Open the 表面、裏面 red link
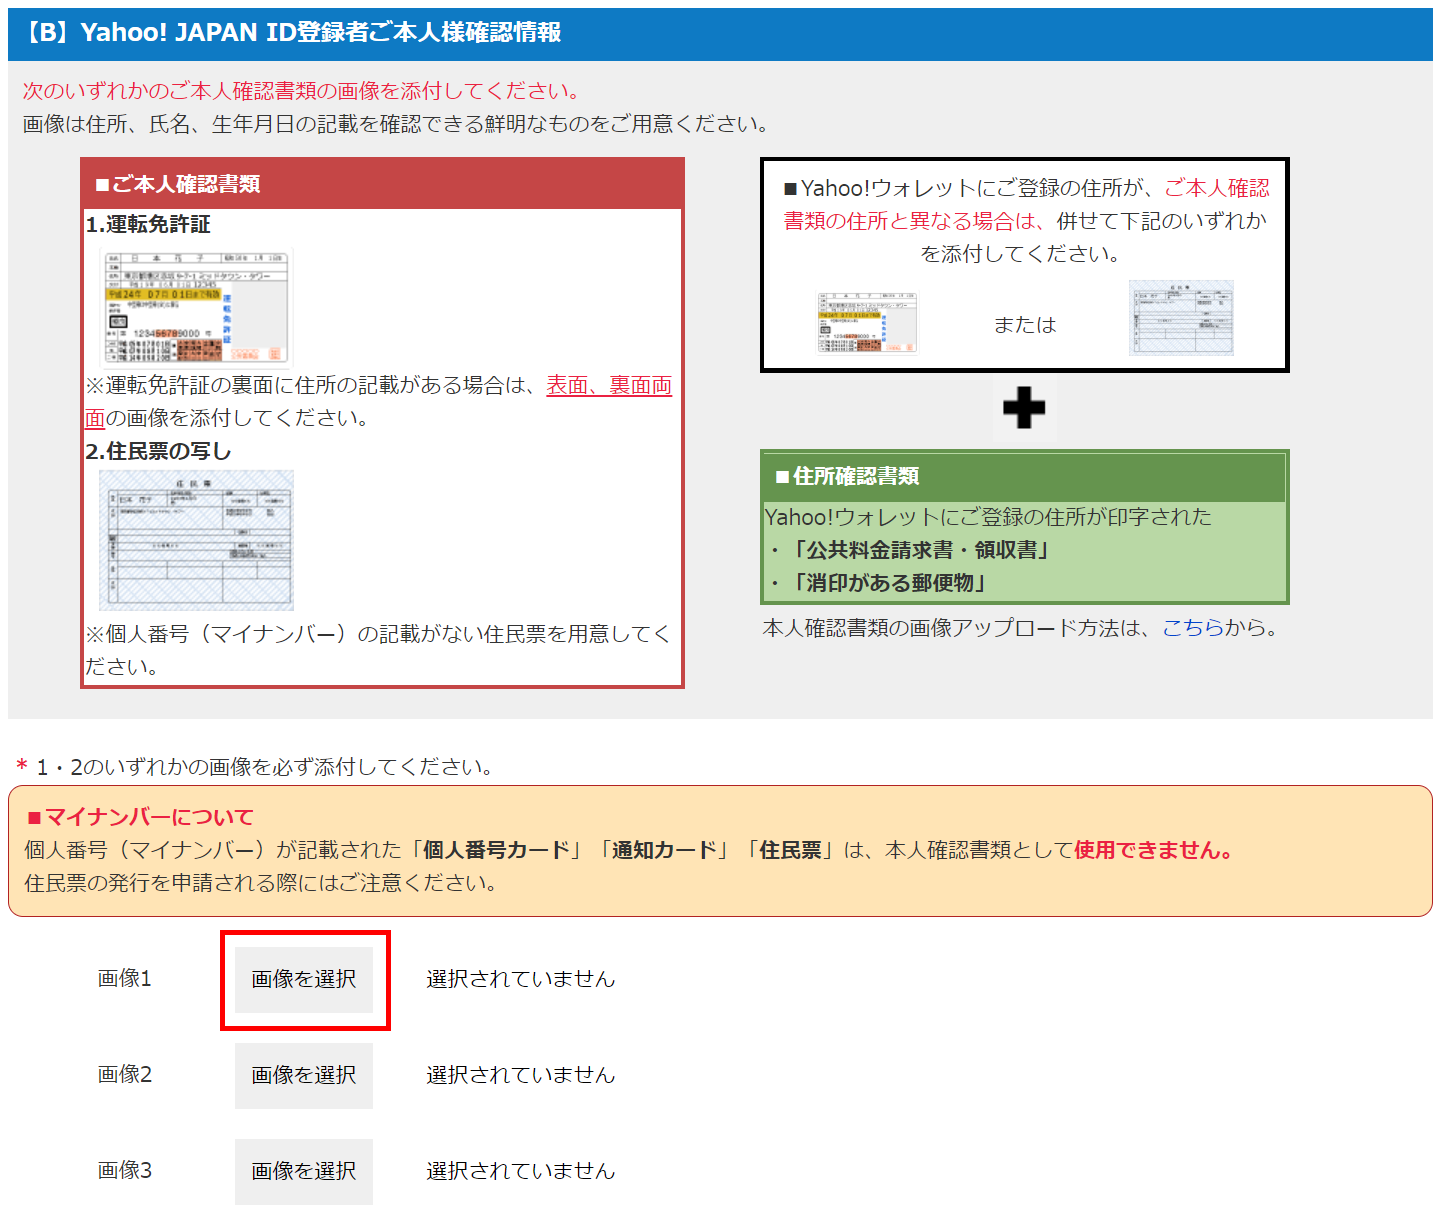 click(x=609, y=385)
